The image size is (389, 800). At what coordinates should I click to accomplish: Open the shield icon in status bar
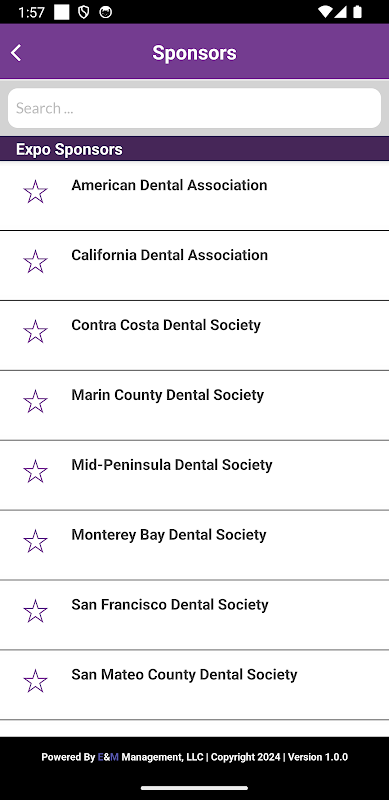coord(84,12)
